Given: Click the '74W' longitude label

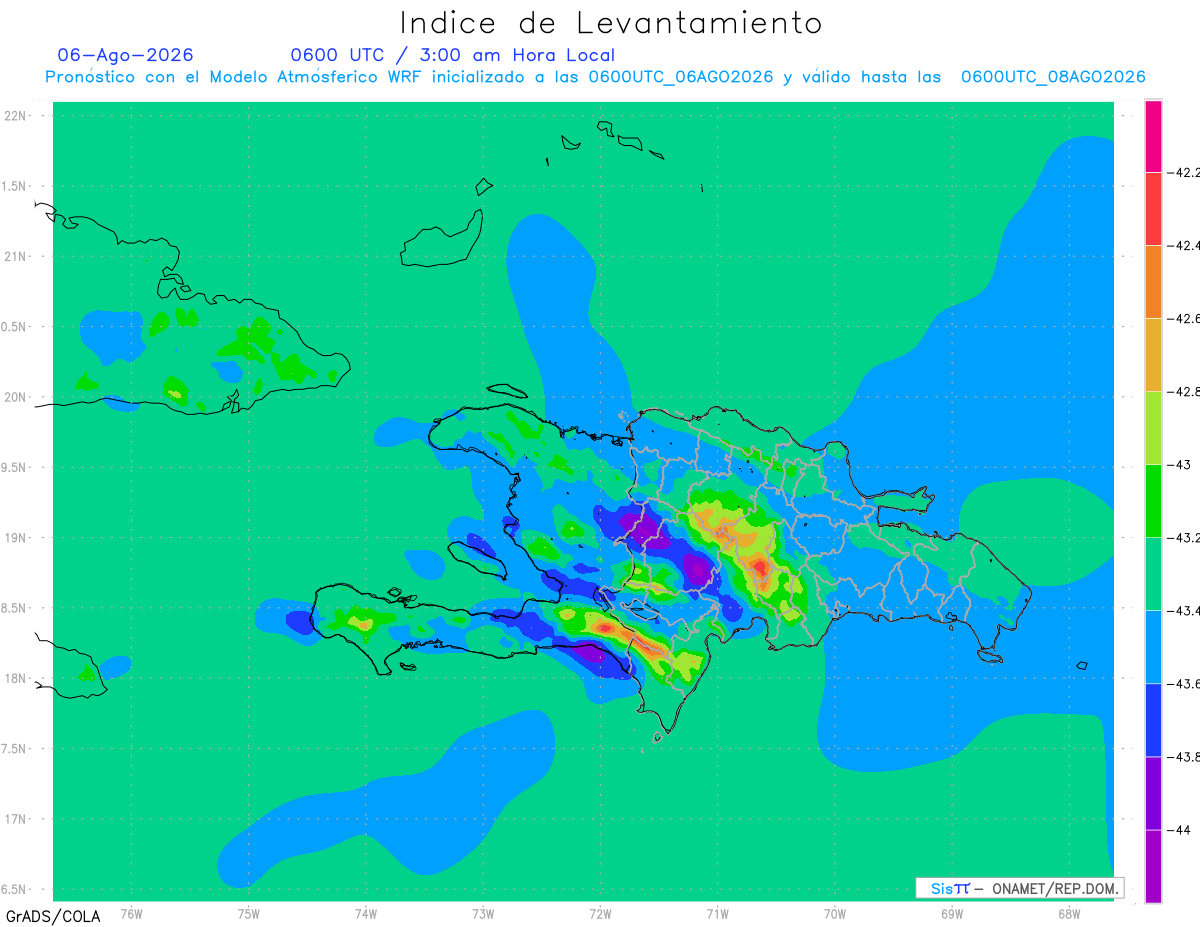Looking at the screenshot, I should (x=365, y=913).
